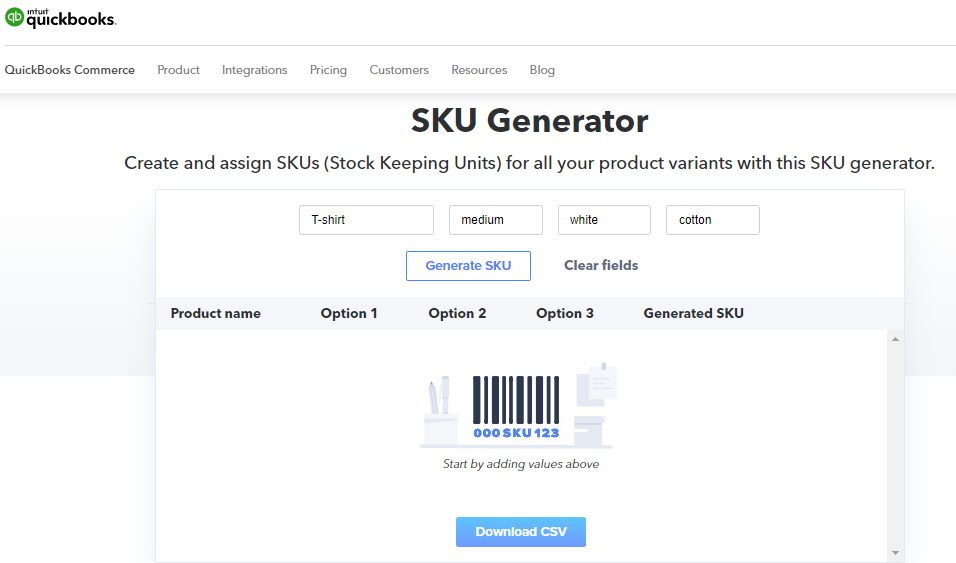The width and height of the screenshot is (956, 563).
Task: Click the medium option field
Action: pyautogui.click(x=496, y=220)
